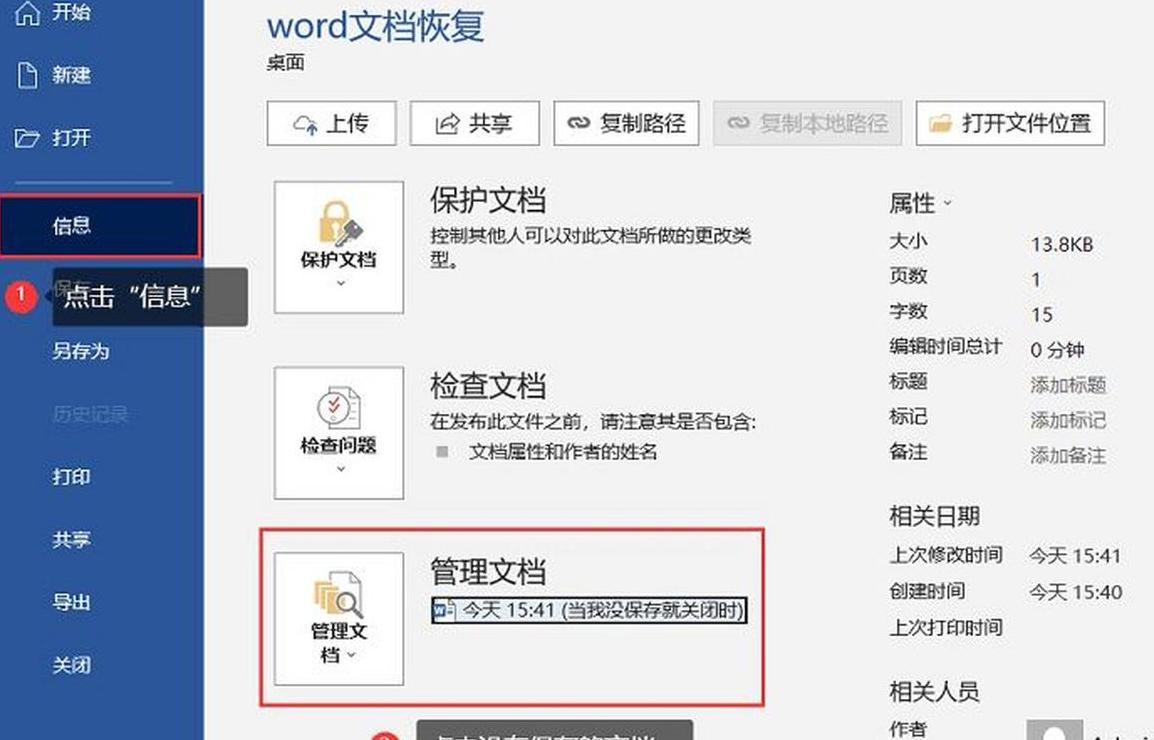The height and width of the screenshot is (740, 1154).
Task: Click the share arrow icon on 共享 button
Action: coord(447,124)
